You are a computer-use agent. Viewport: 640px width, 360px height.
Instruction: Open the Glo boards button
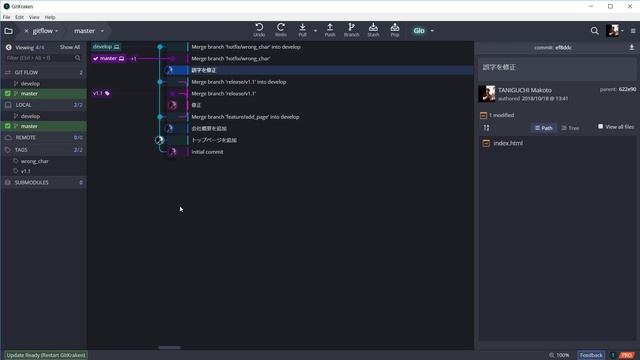click(419, 31)
